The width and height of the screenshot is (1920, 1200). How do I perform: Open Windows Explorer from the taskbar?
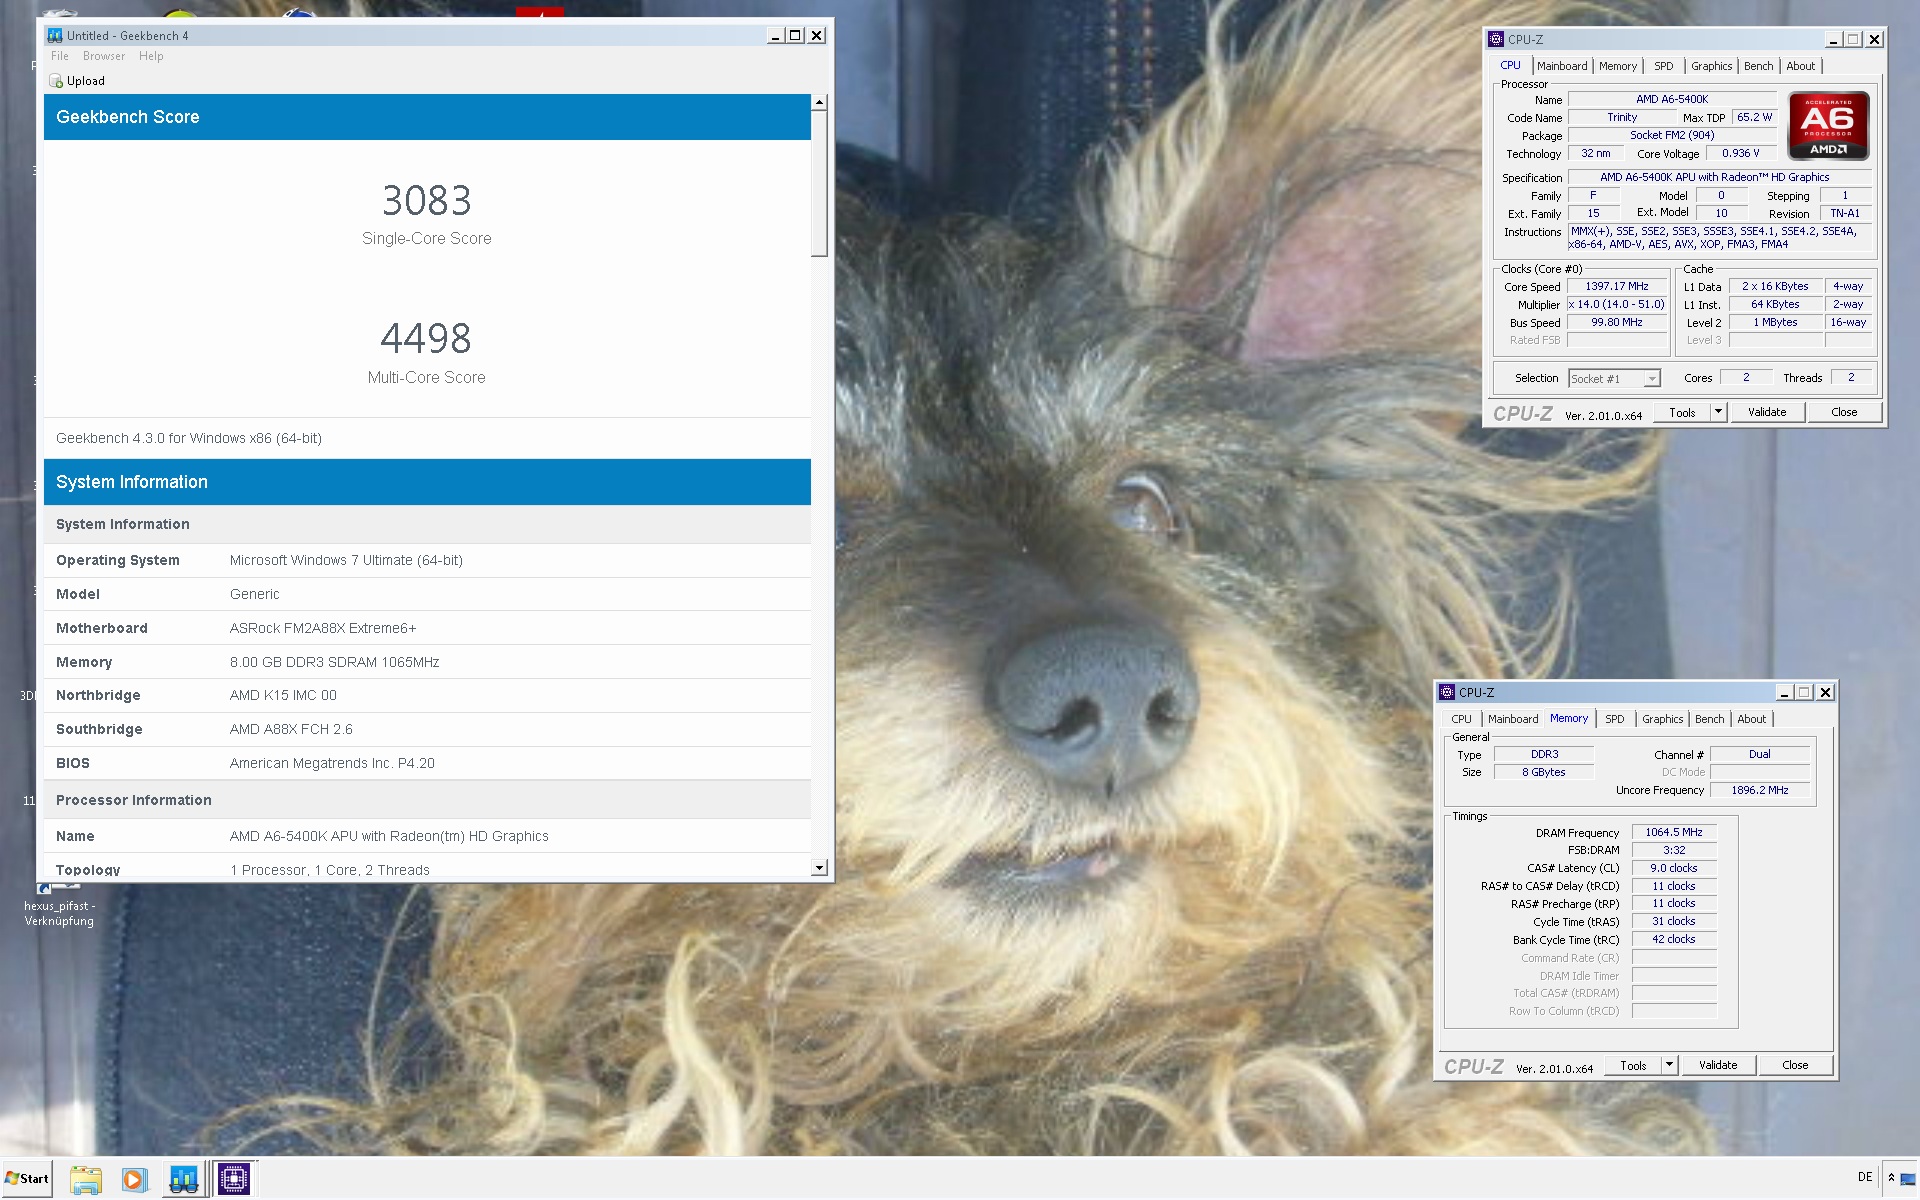pos(86,1179)
